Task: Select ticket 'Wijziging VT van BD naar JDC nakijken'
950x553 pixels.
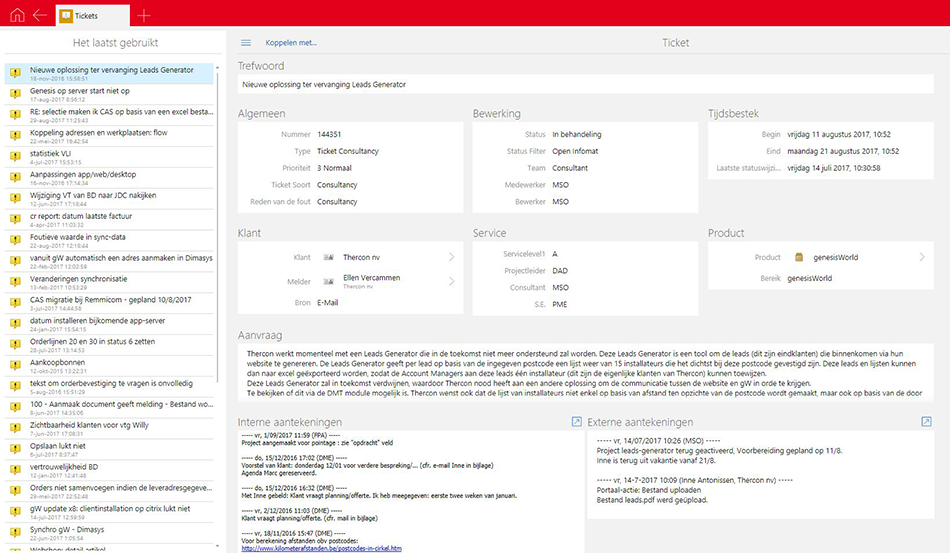Action: [109, 199]
